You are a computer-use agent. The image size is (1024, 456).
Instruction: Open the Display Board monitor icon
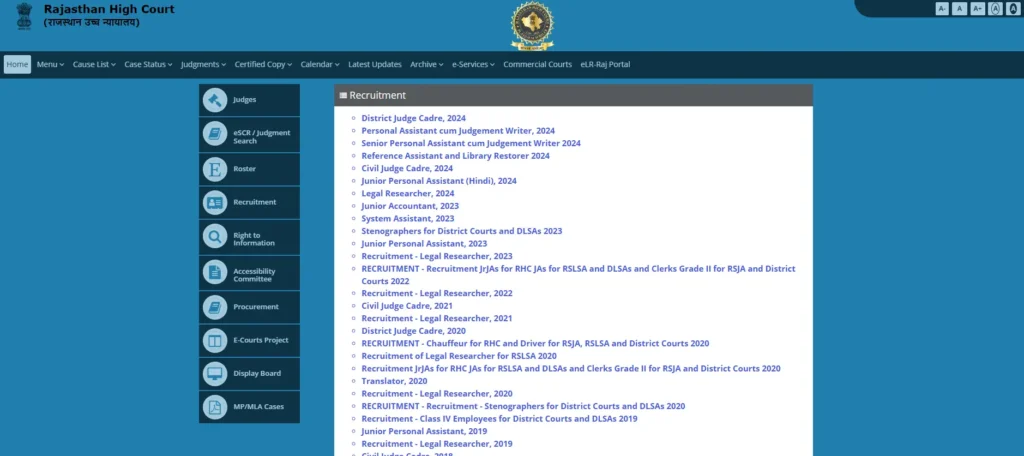pyautogui.click(x=215, y=374)
